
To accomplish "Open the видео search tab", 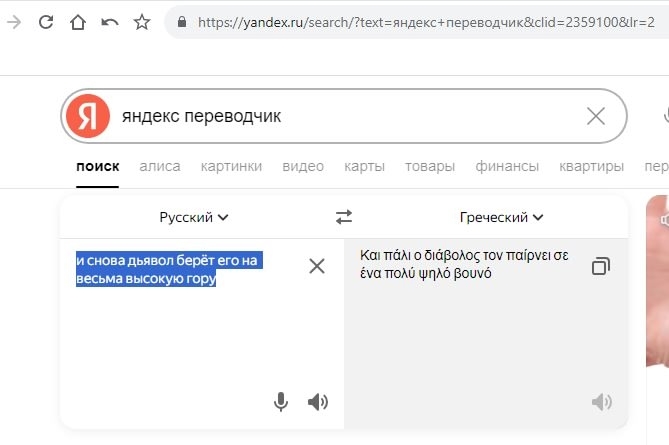I will [x=303, y=166].
